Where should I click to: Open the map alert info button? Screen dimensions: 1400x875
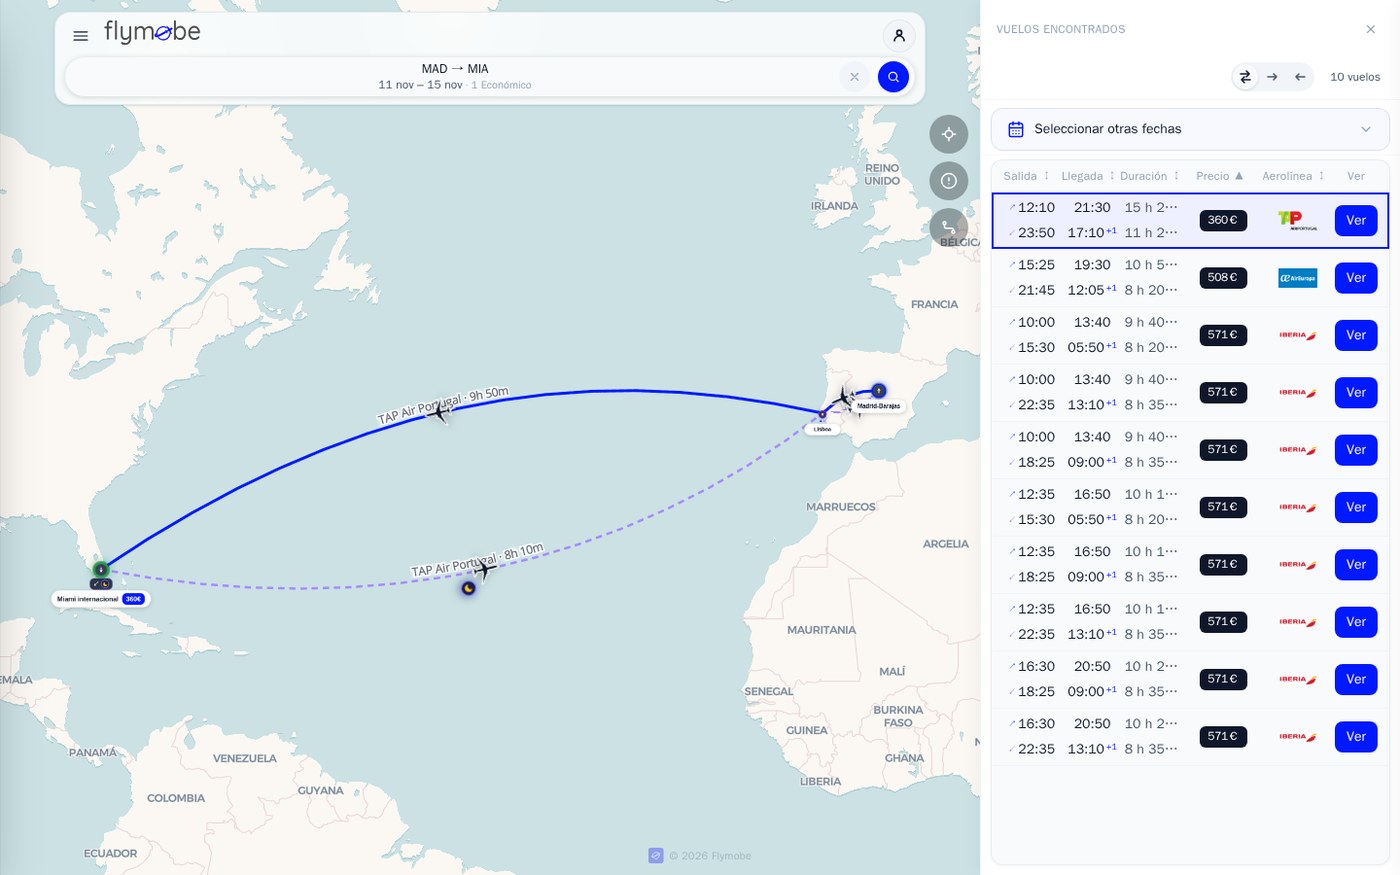pyautogui.click(x=948, y=181)
